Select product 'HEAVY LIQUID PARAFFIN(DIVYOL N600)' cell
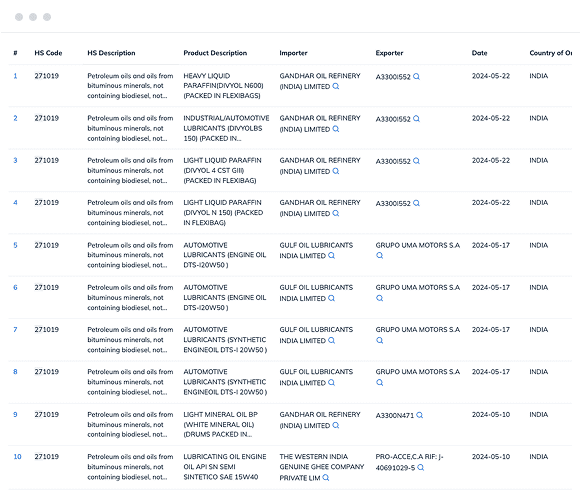The width and height of the screenshot is (580, 500). coord(223,86)
